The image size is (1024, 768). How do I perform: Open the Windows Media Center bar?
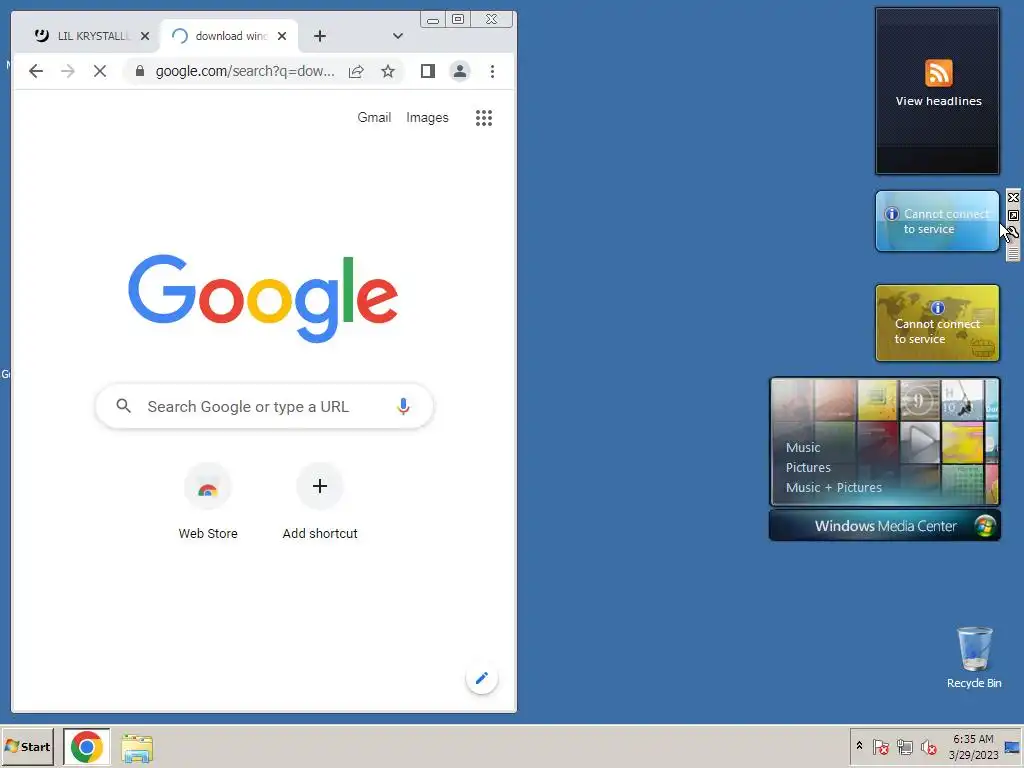pos(885,526)
